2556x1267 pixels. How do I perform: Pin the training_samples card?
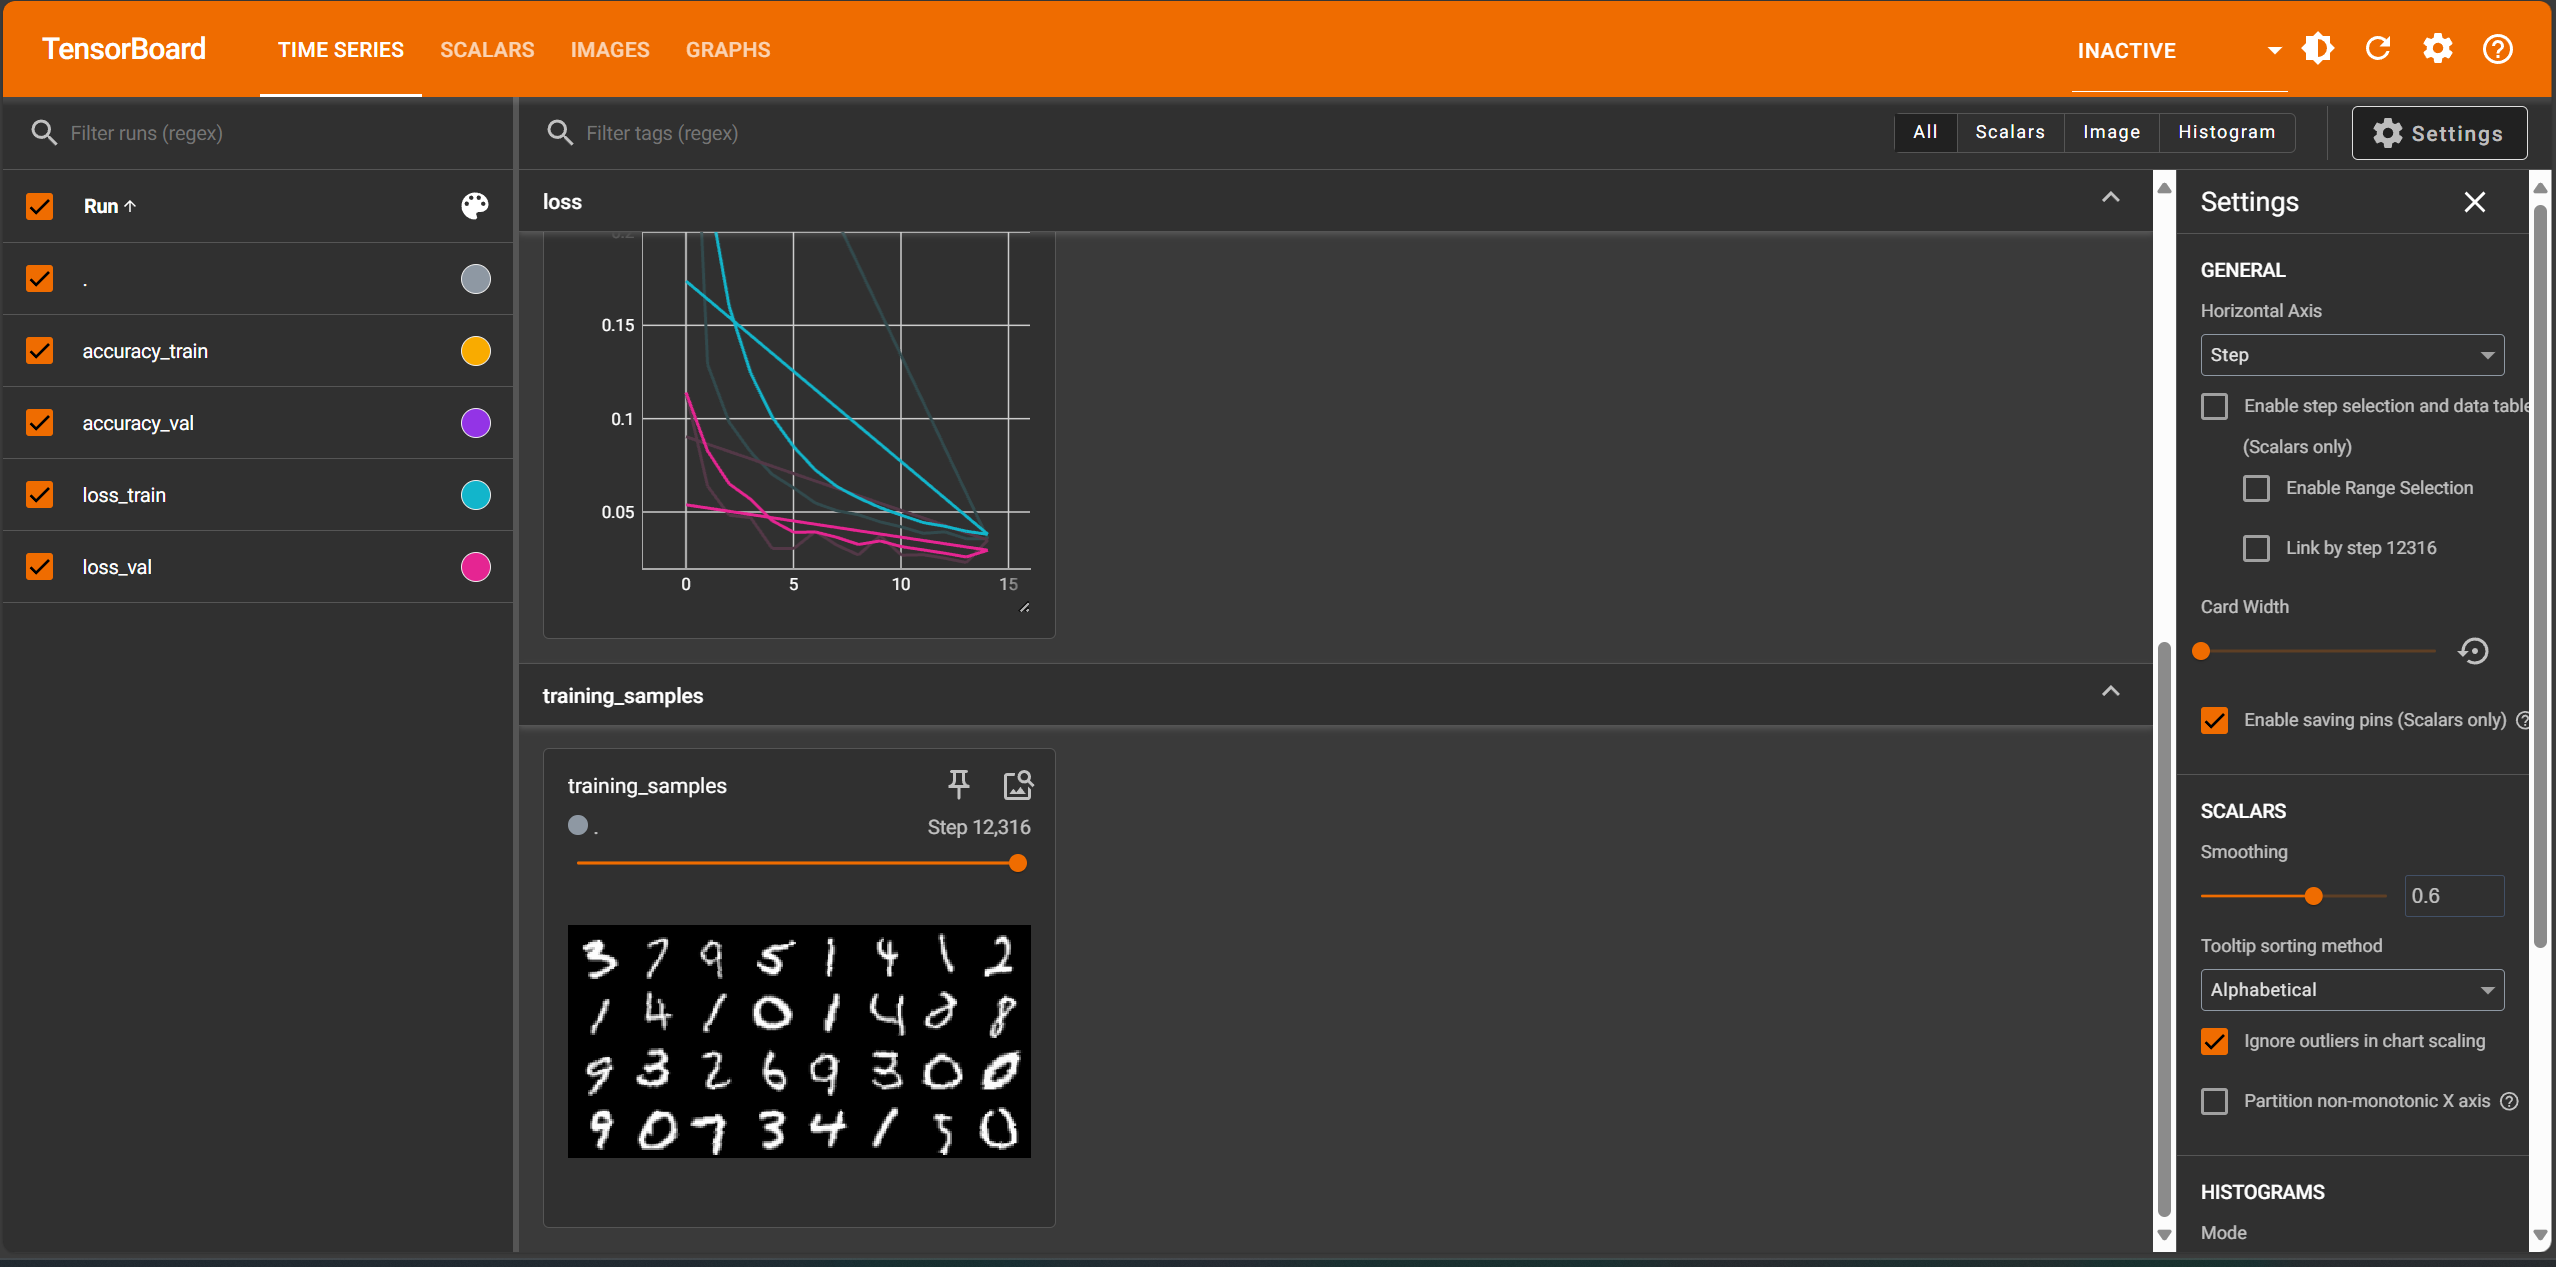coord(959,785)
